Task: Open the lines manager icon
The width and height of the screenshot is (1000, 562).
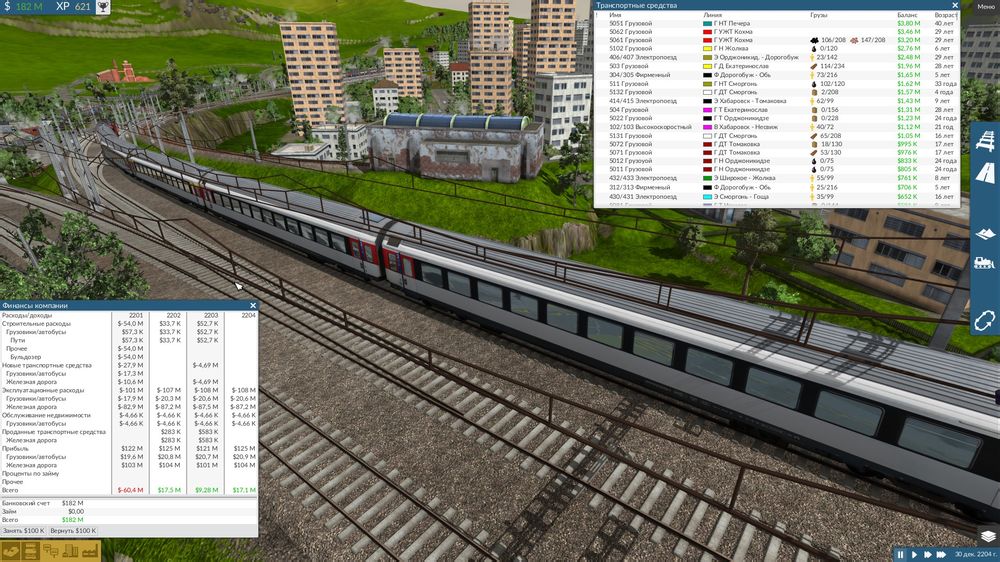Action: [x=50, y=551]
